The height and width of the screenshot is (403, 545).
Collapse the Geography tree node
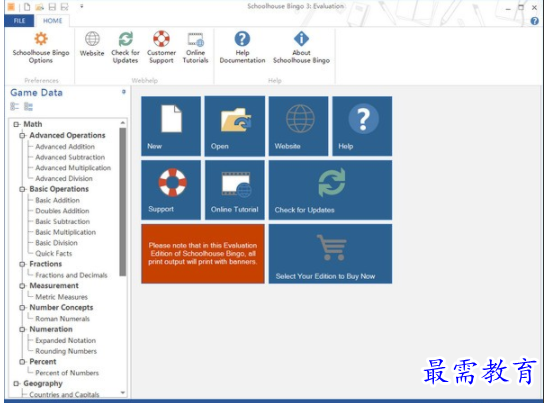tap(16, 384)
